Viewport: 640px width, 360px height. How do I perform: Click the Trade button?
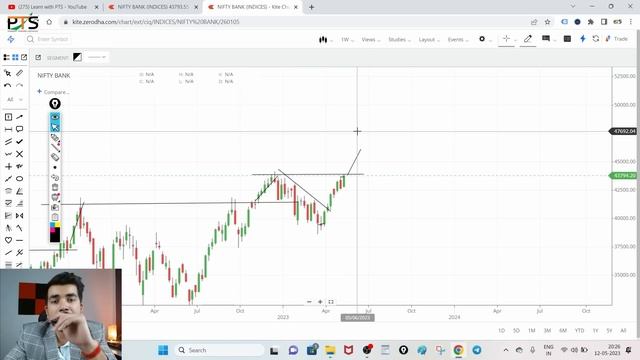tap(617, 39)
